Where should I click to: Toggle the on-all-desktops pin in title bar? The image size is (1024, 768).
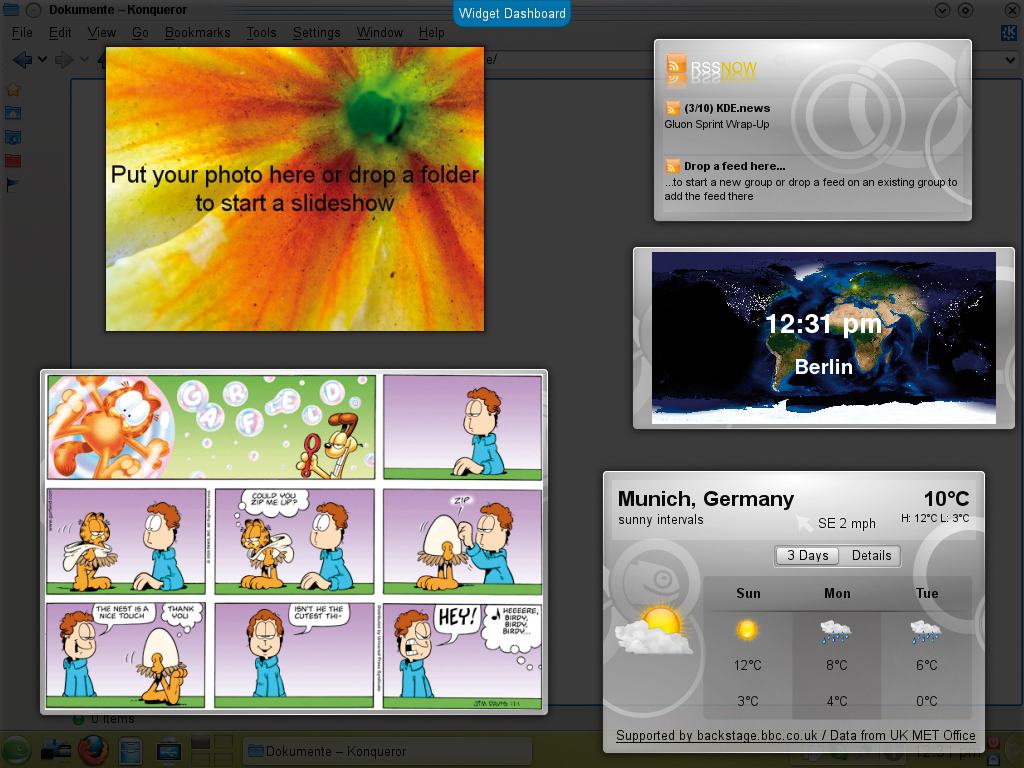point(34,10)
